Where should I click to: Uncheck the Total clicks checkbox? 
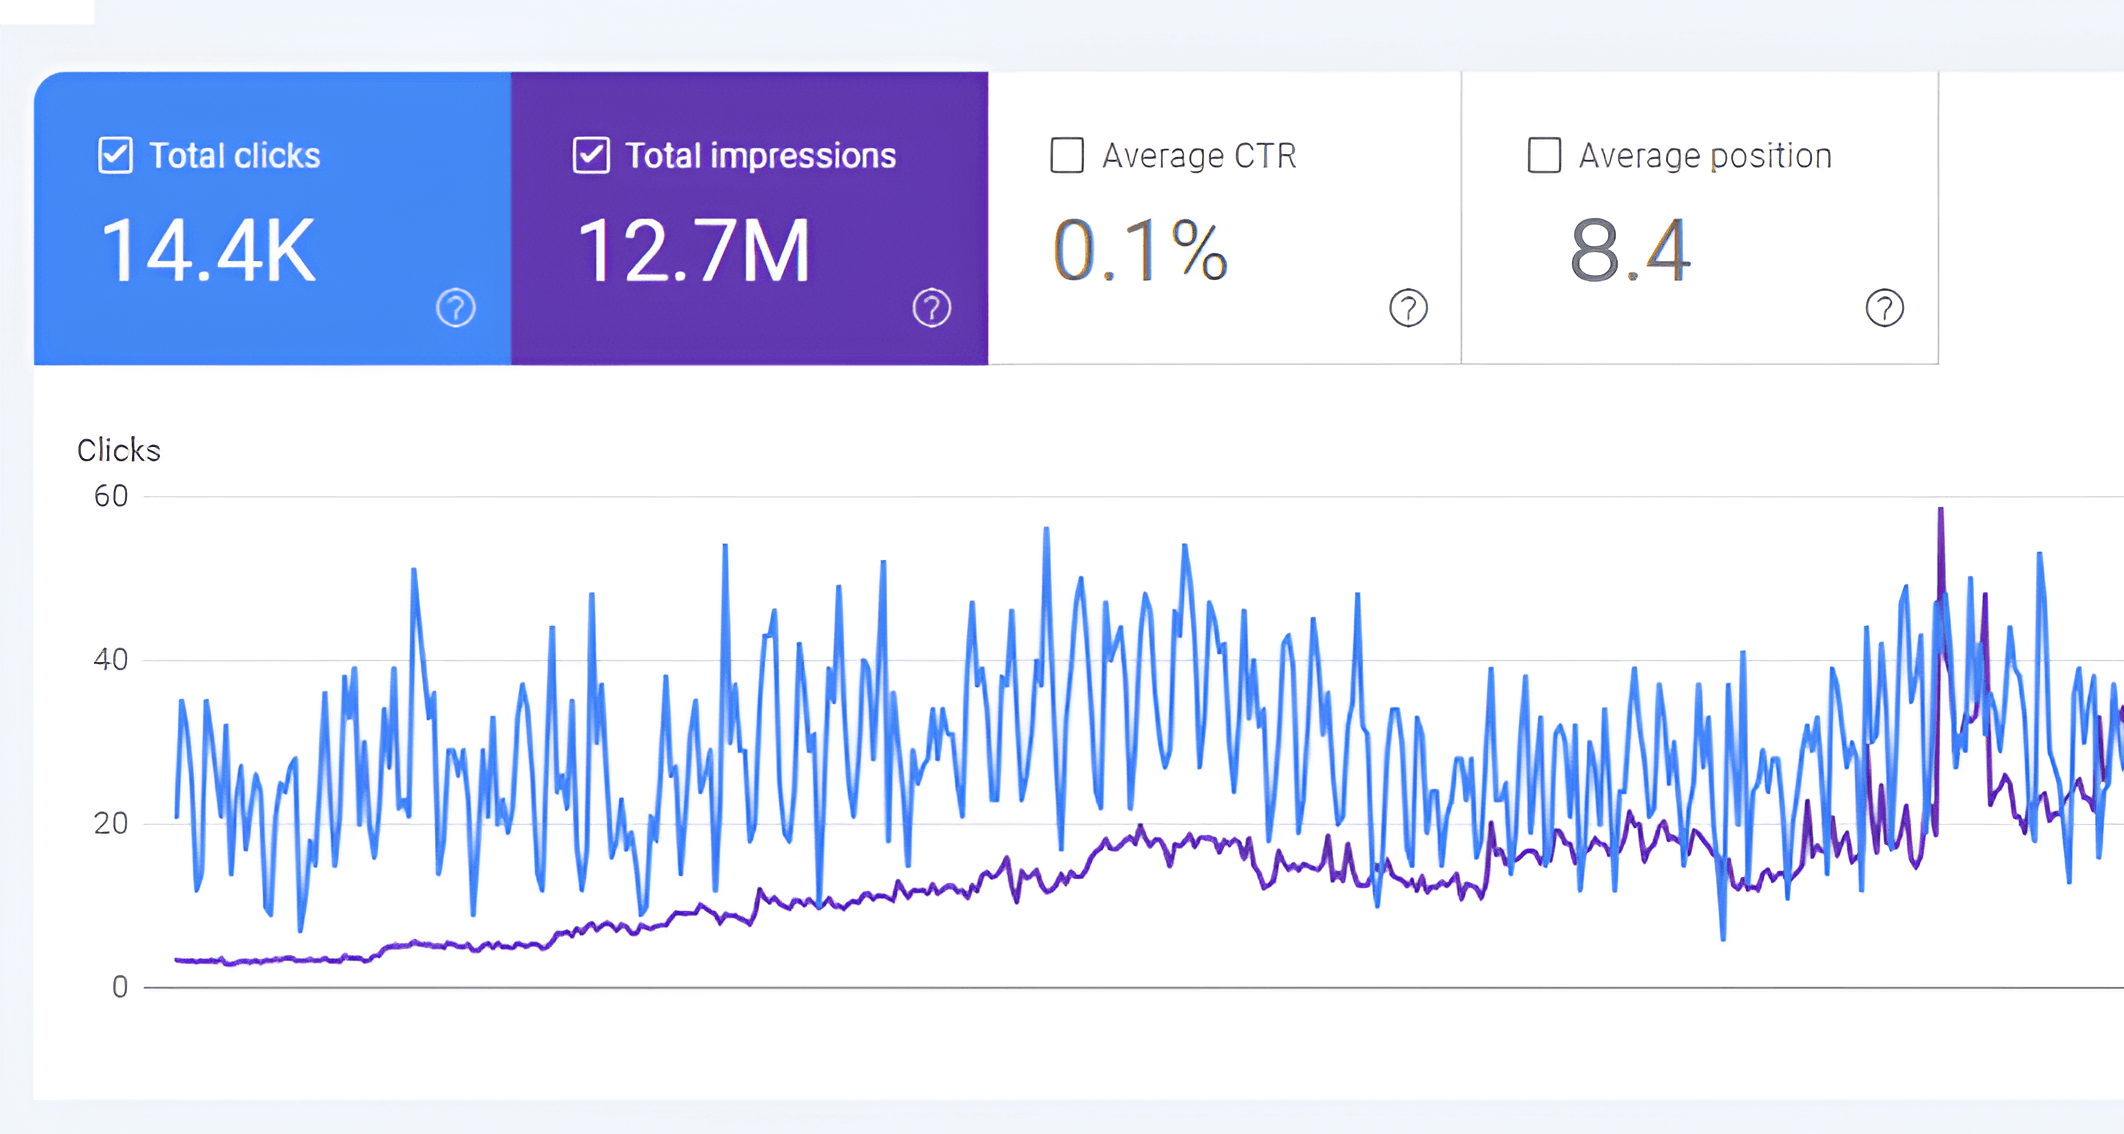(x=115, y=156)
